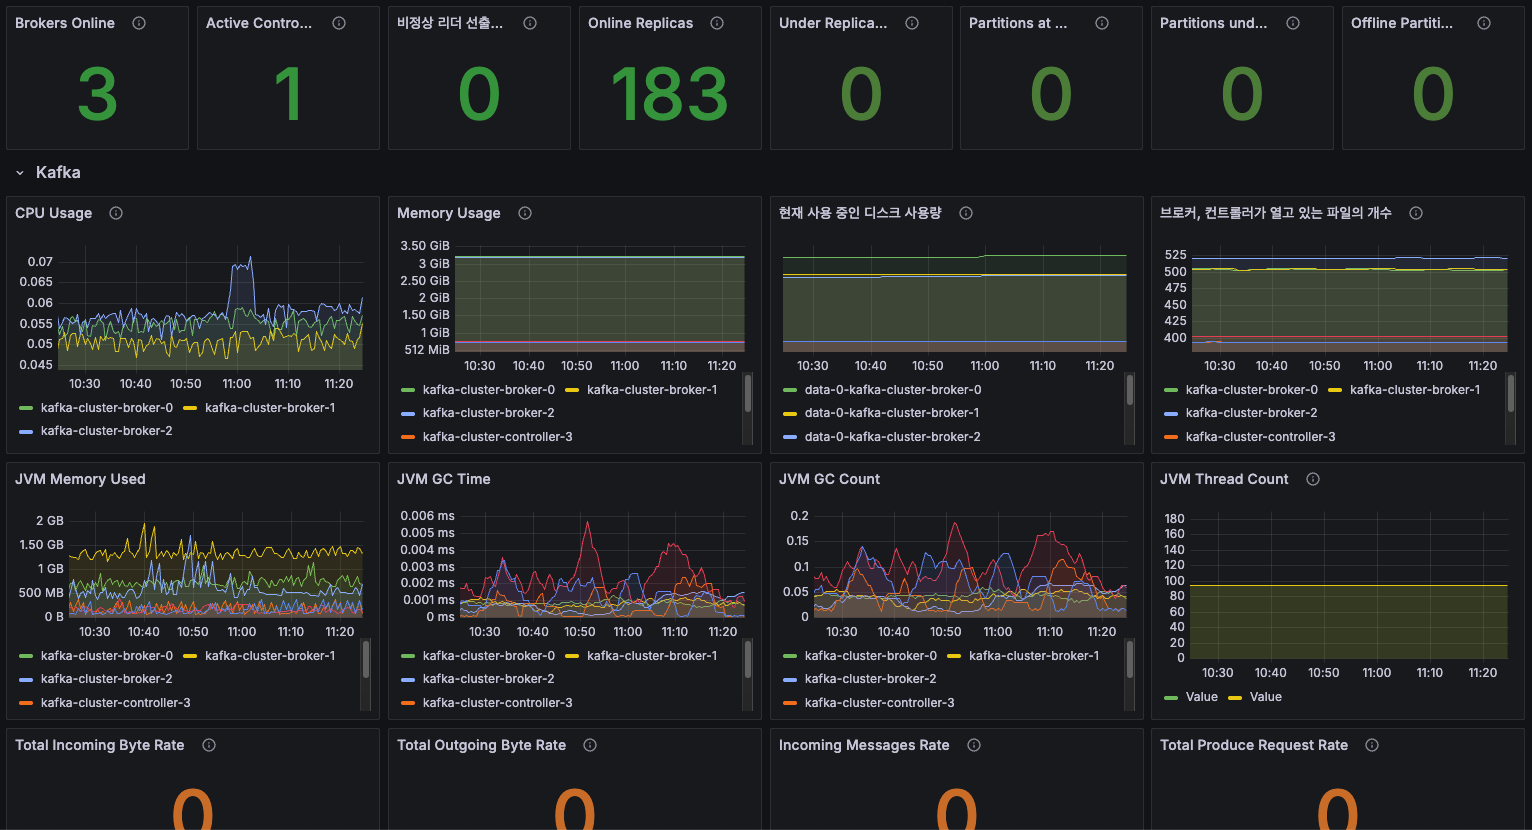The image size is (1532, 830).
Task: Click the info icon beside Partitions und...
Action: point(1293,23)
